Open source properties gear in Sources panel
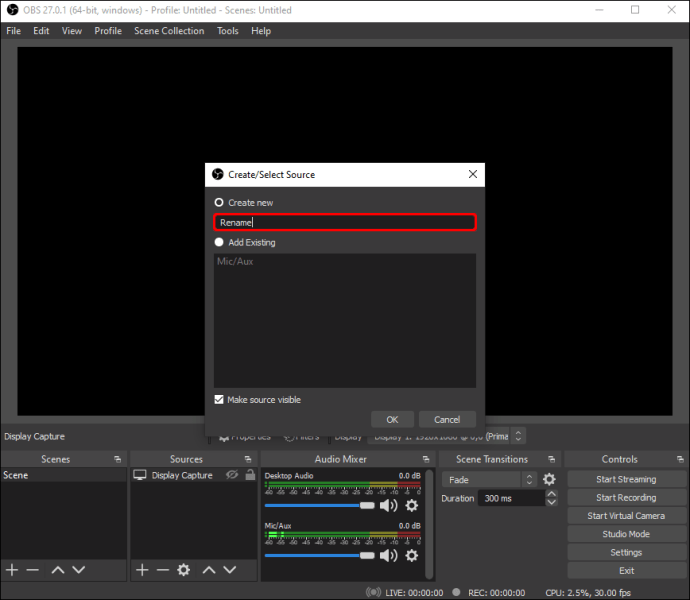This screenshot has width=690, height=600. coord(184,570)
